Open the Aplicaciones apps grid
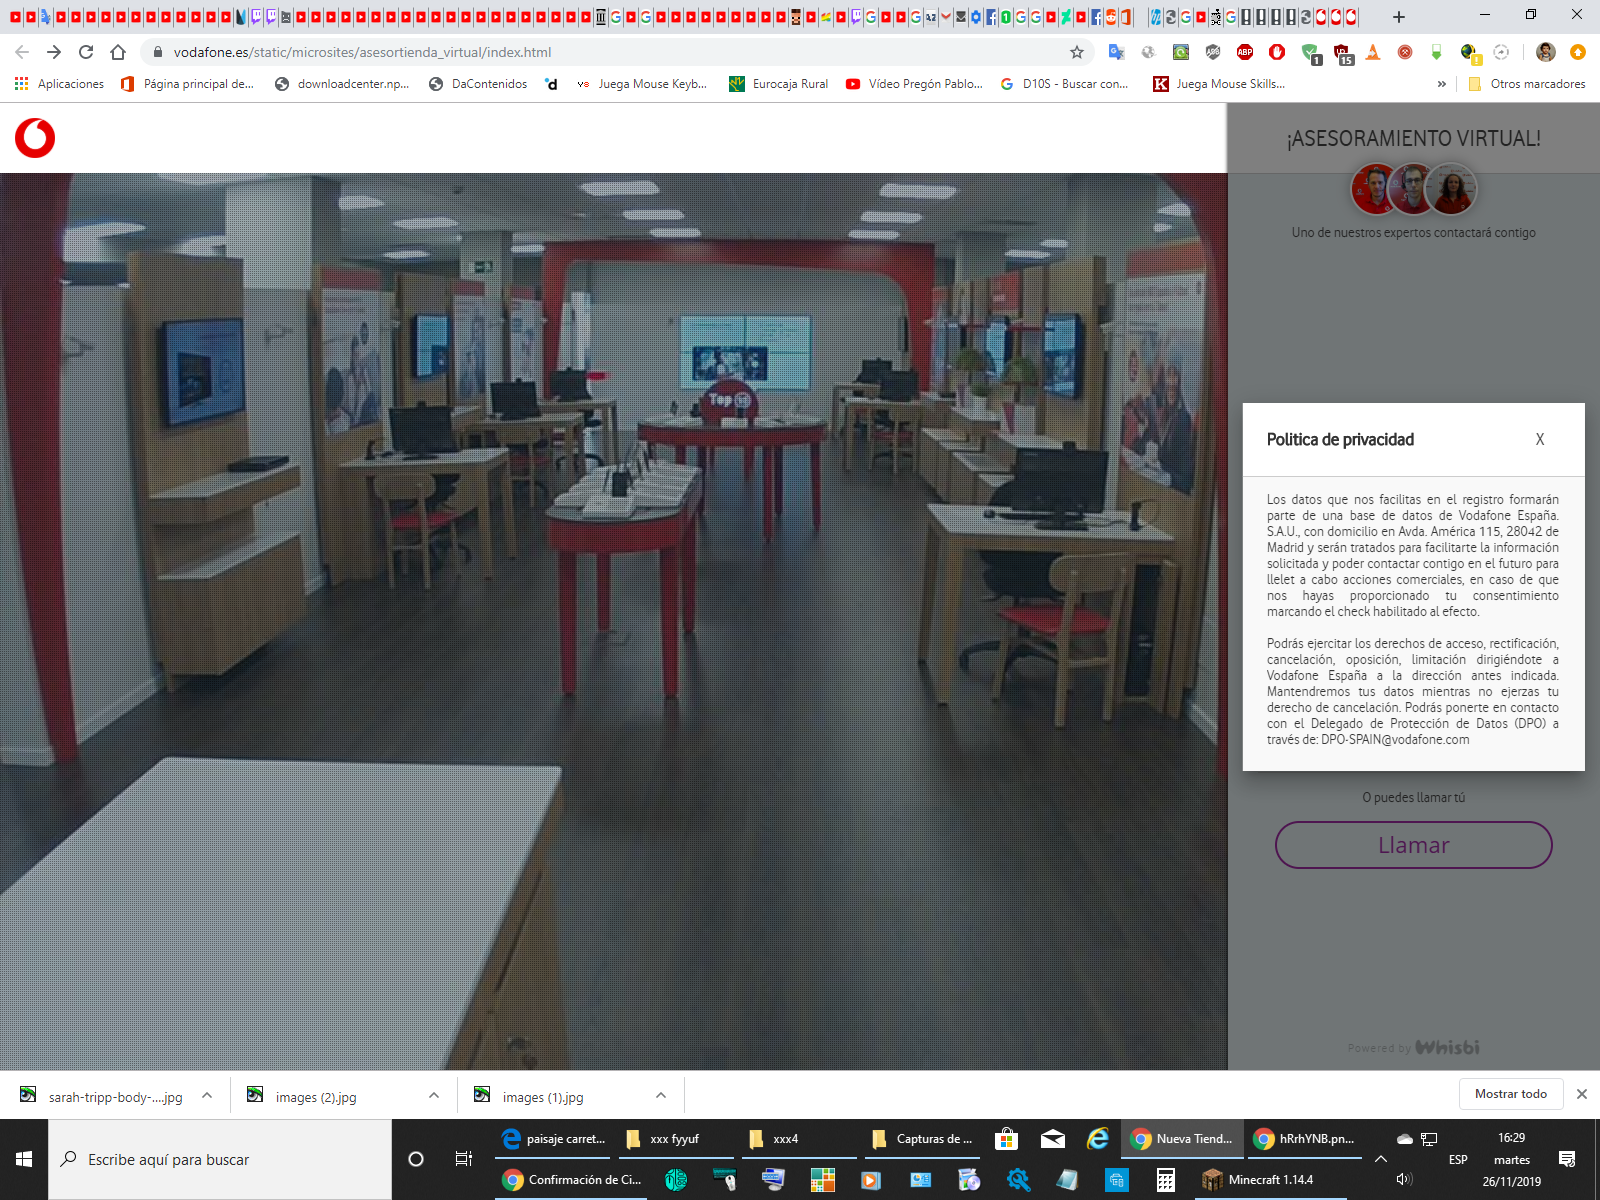The height and width of the screenshot is (1200, 1600). coord(60,84)
